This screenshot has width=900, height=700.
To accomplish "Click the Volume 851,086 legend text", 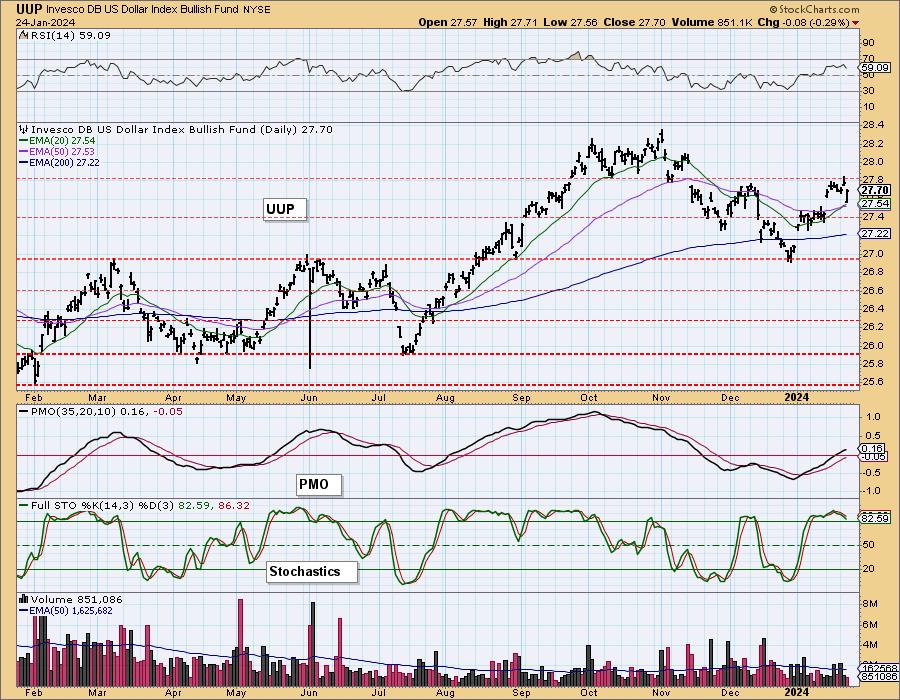I will point(76,600).
